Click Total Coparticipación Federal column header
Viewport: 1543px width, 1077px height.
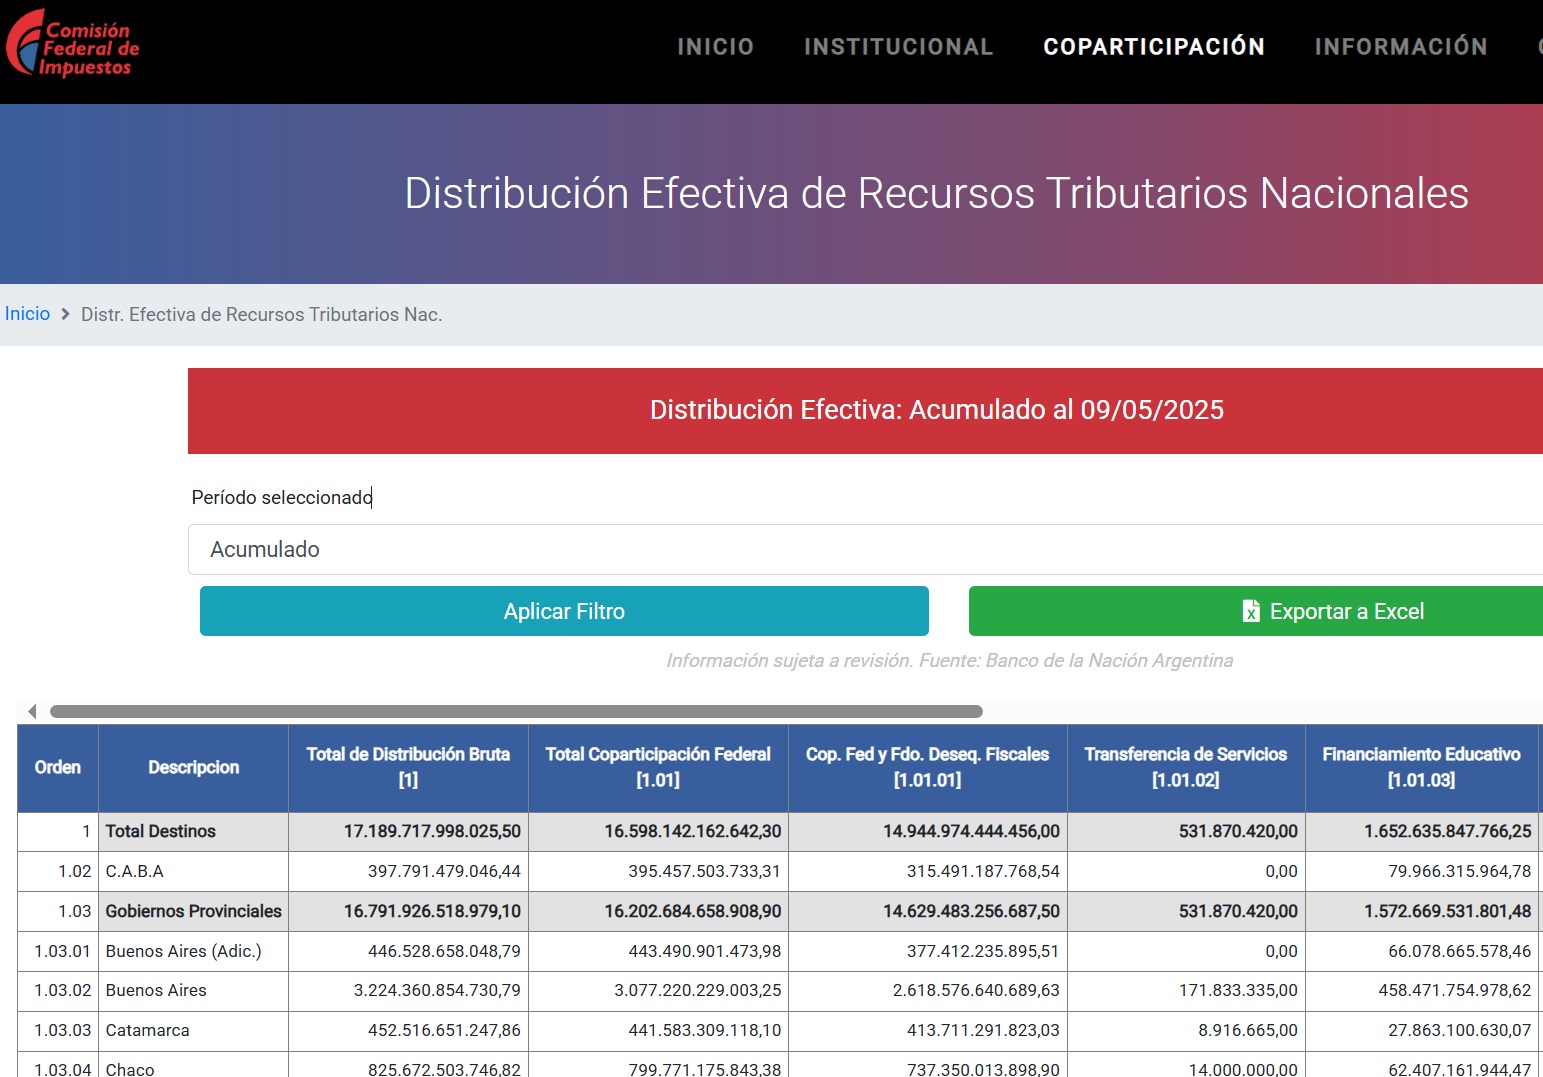(x=658, y=767)
